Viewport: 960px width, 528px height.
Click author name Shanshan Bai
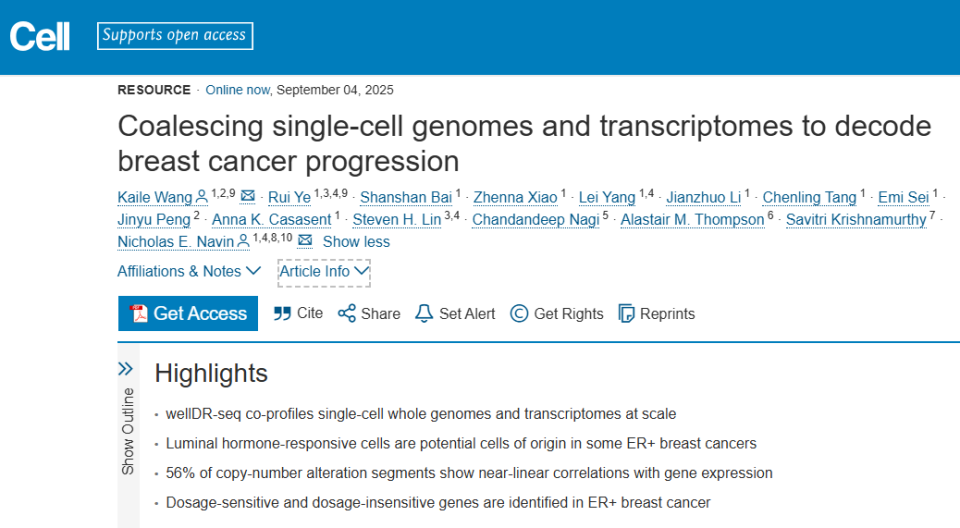tap(406, 197)
